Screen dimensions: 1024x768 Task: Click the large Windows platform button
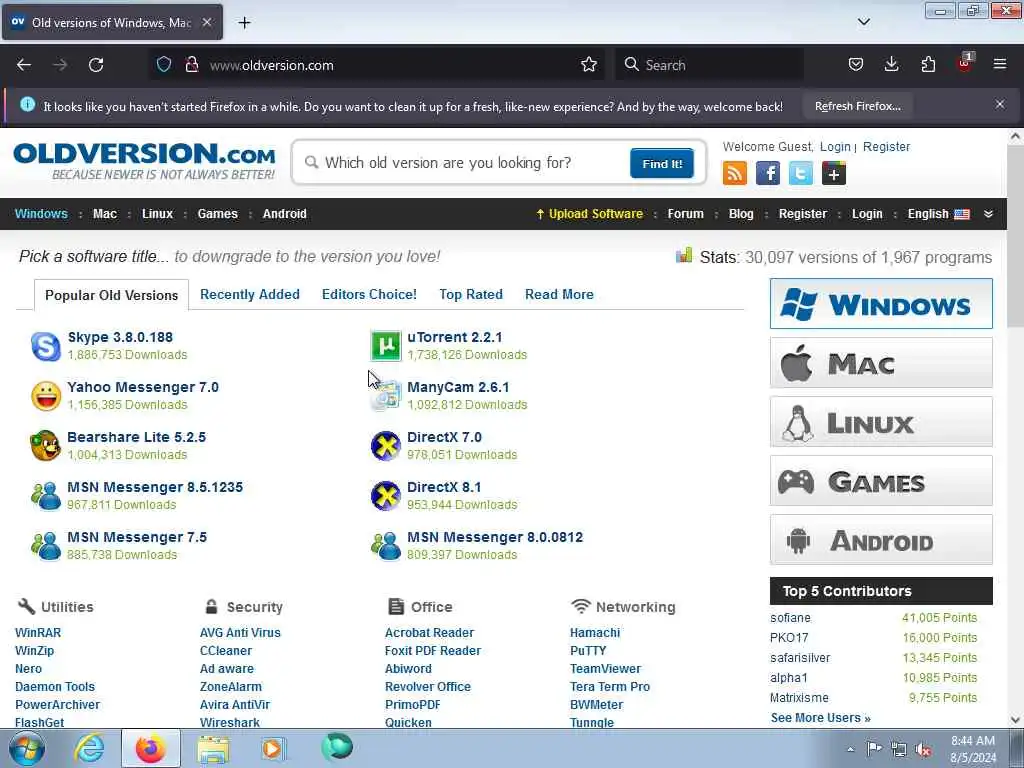point(881,304)
